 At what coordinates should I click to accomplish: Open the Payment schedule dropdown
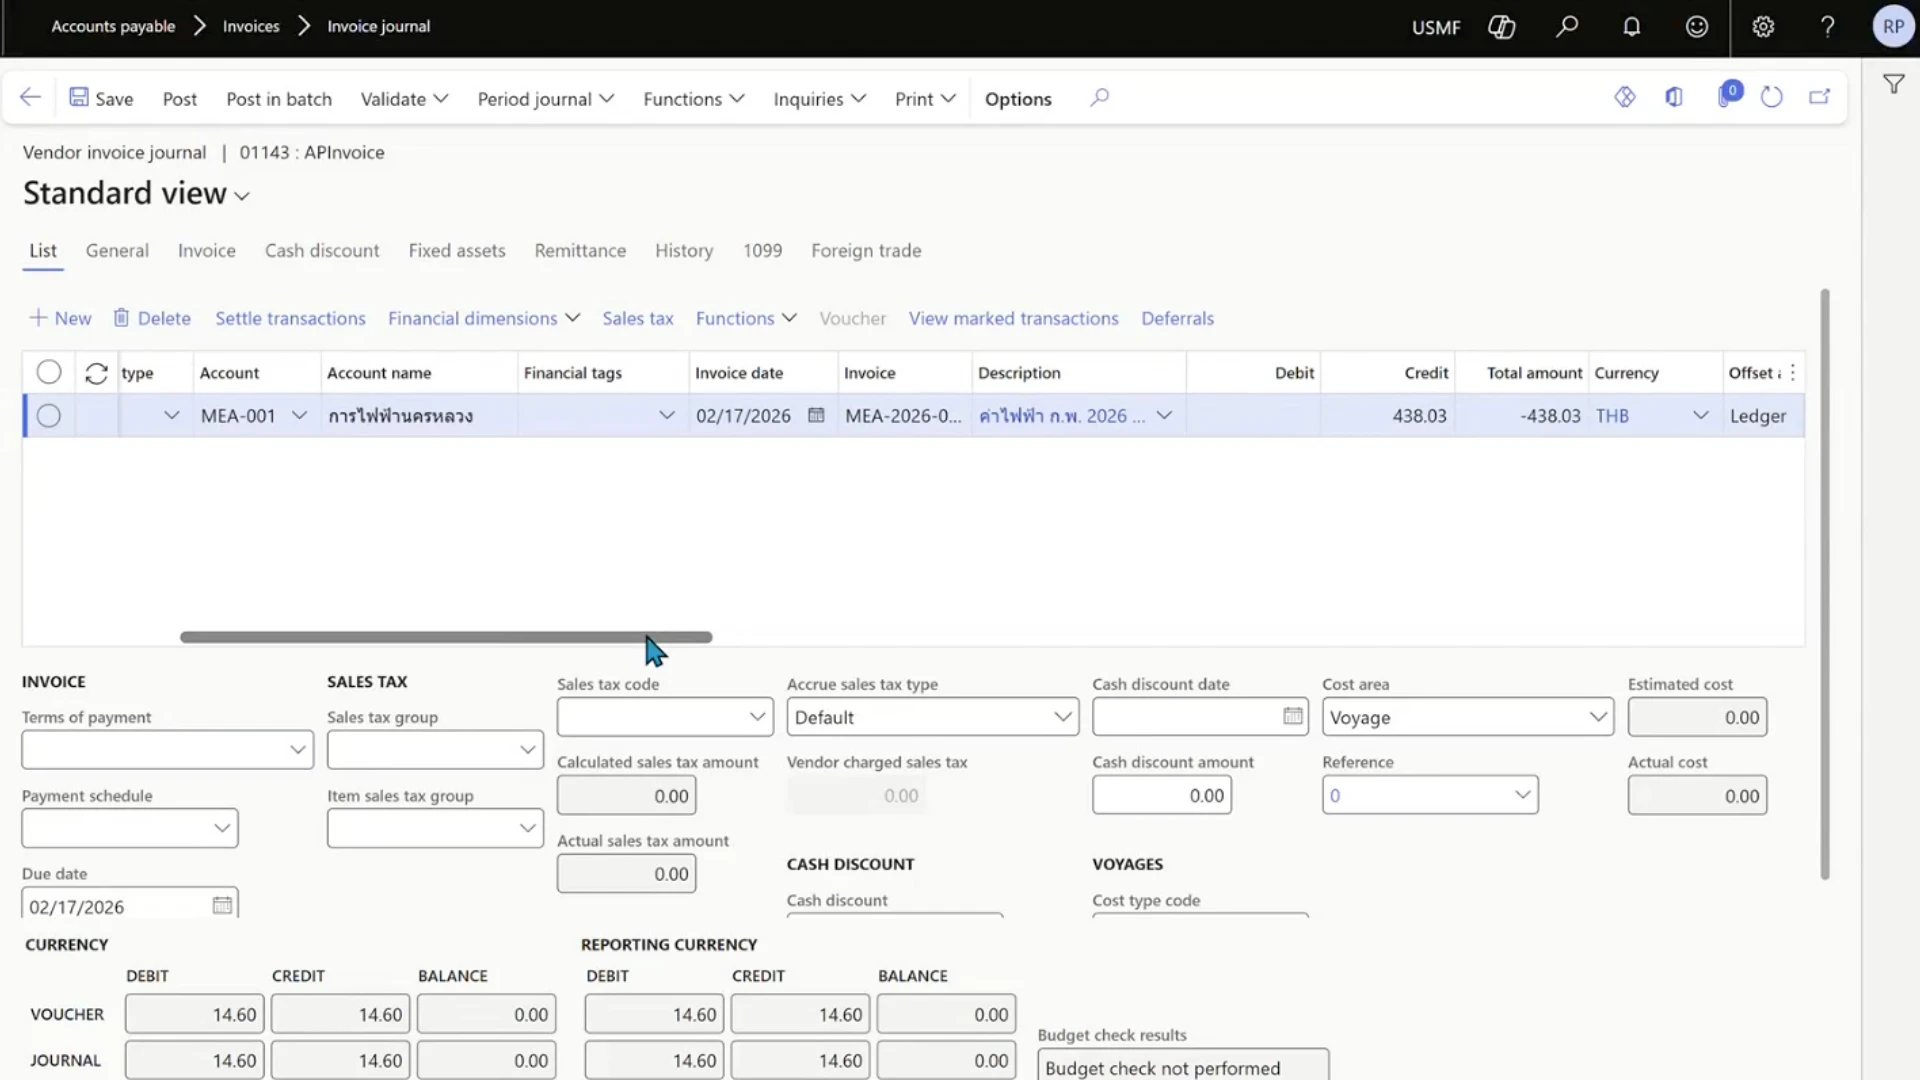pos(222,828)
